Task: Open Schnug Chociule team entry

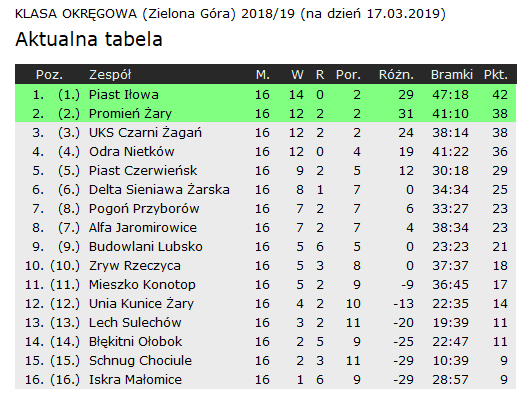Action: (140, 360)
